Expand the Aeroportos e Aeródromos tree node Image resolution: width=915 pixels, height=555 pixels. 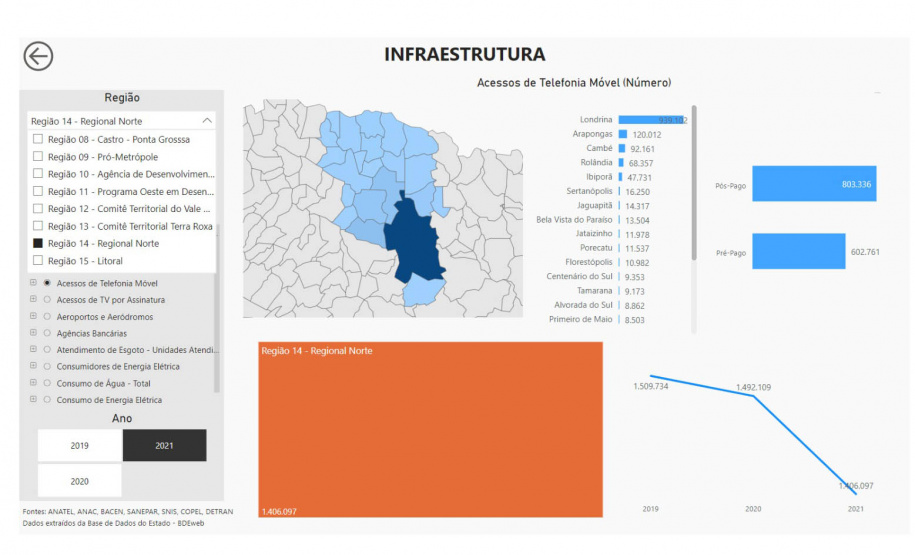pos(33,316)
